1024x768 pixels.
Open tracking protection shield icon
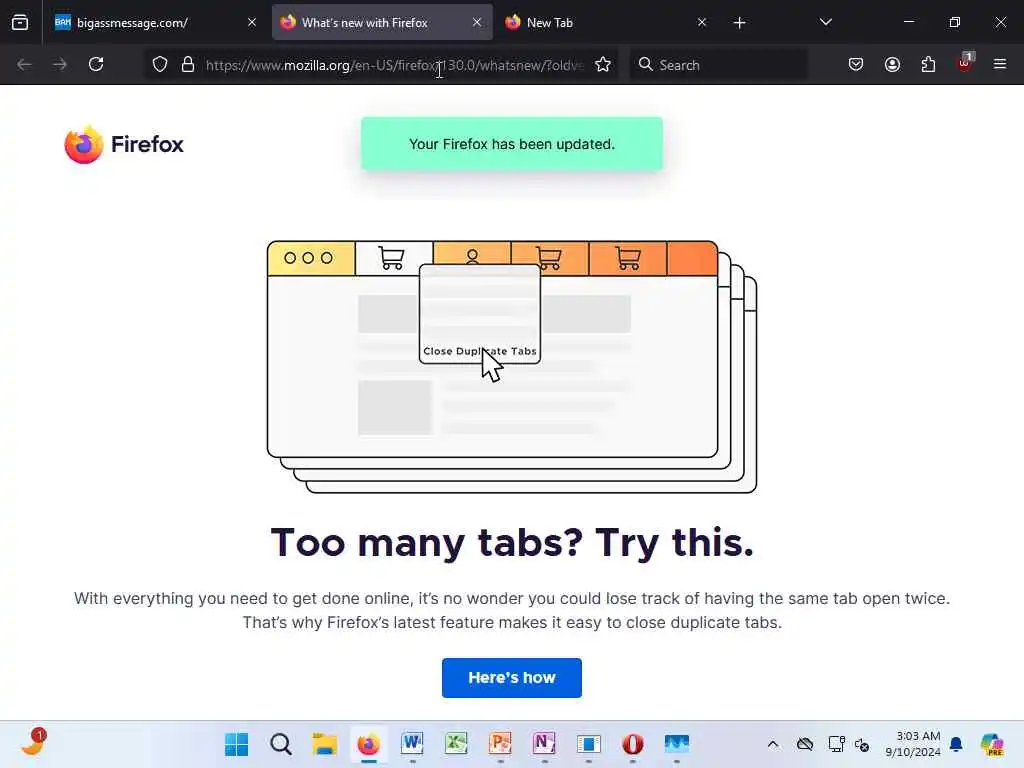coord(160,65)
